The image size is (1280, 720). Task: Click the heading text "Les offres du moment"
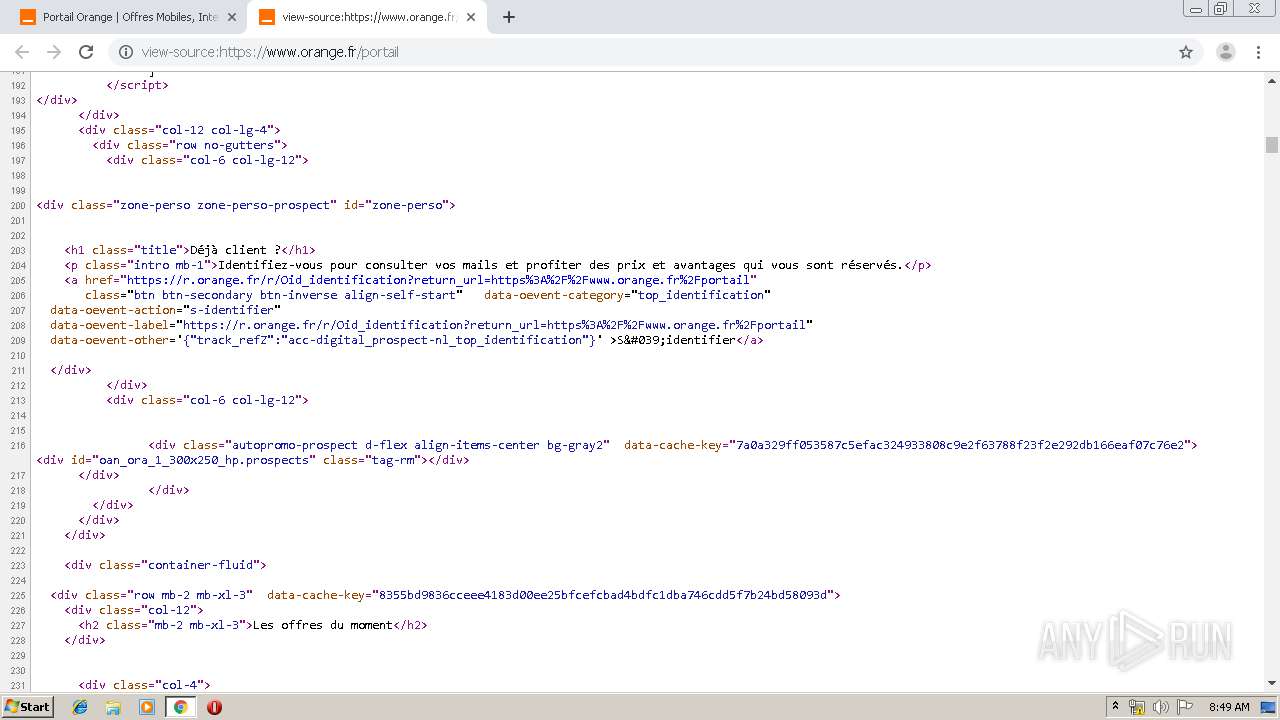click(323, 625)
